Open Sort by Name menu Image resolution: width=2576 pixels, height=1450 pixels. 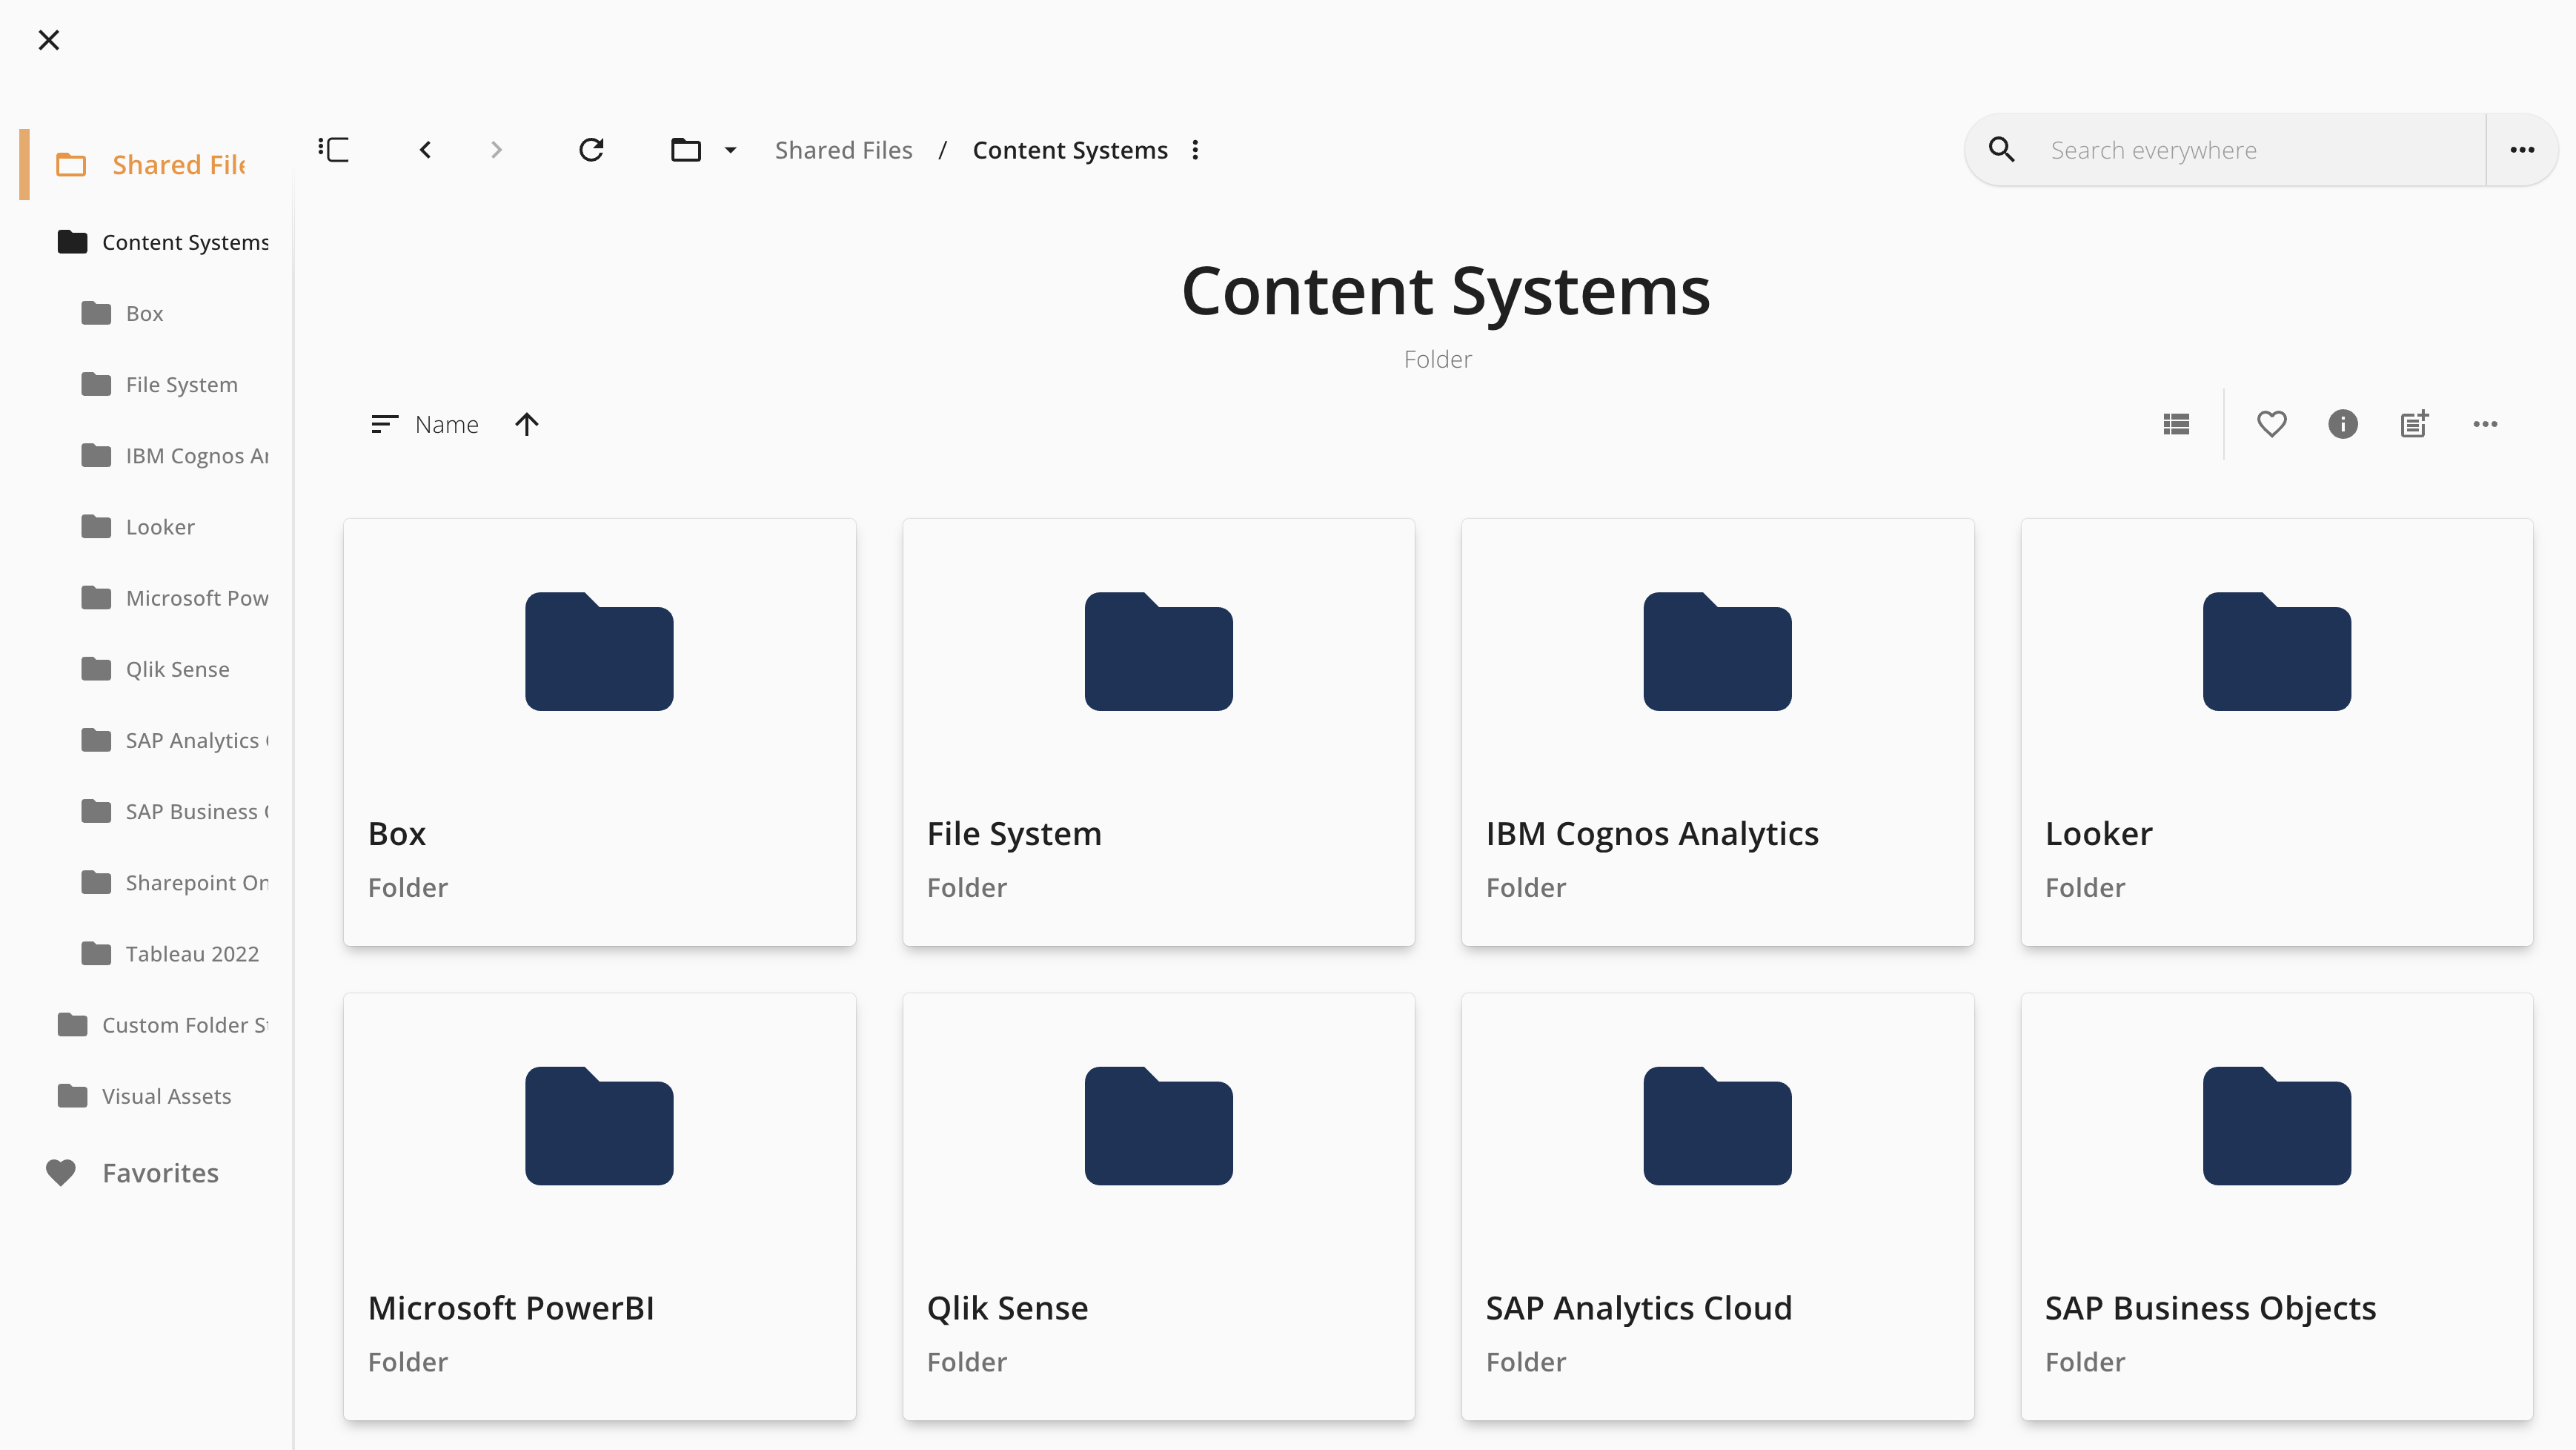pos(425,424)
